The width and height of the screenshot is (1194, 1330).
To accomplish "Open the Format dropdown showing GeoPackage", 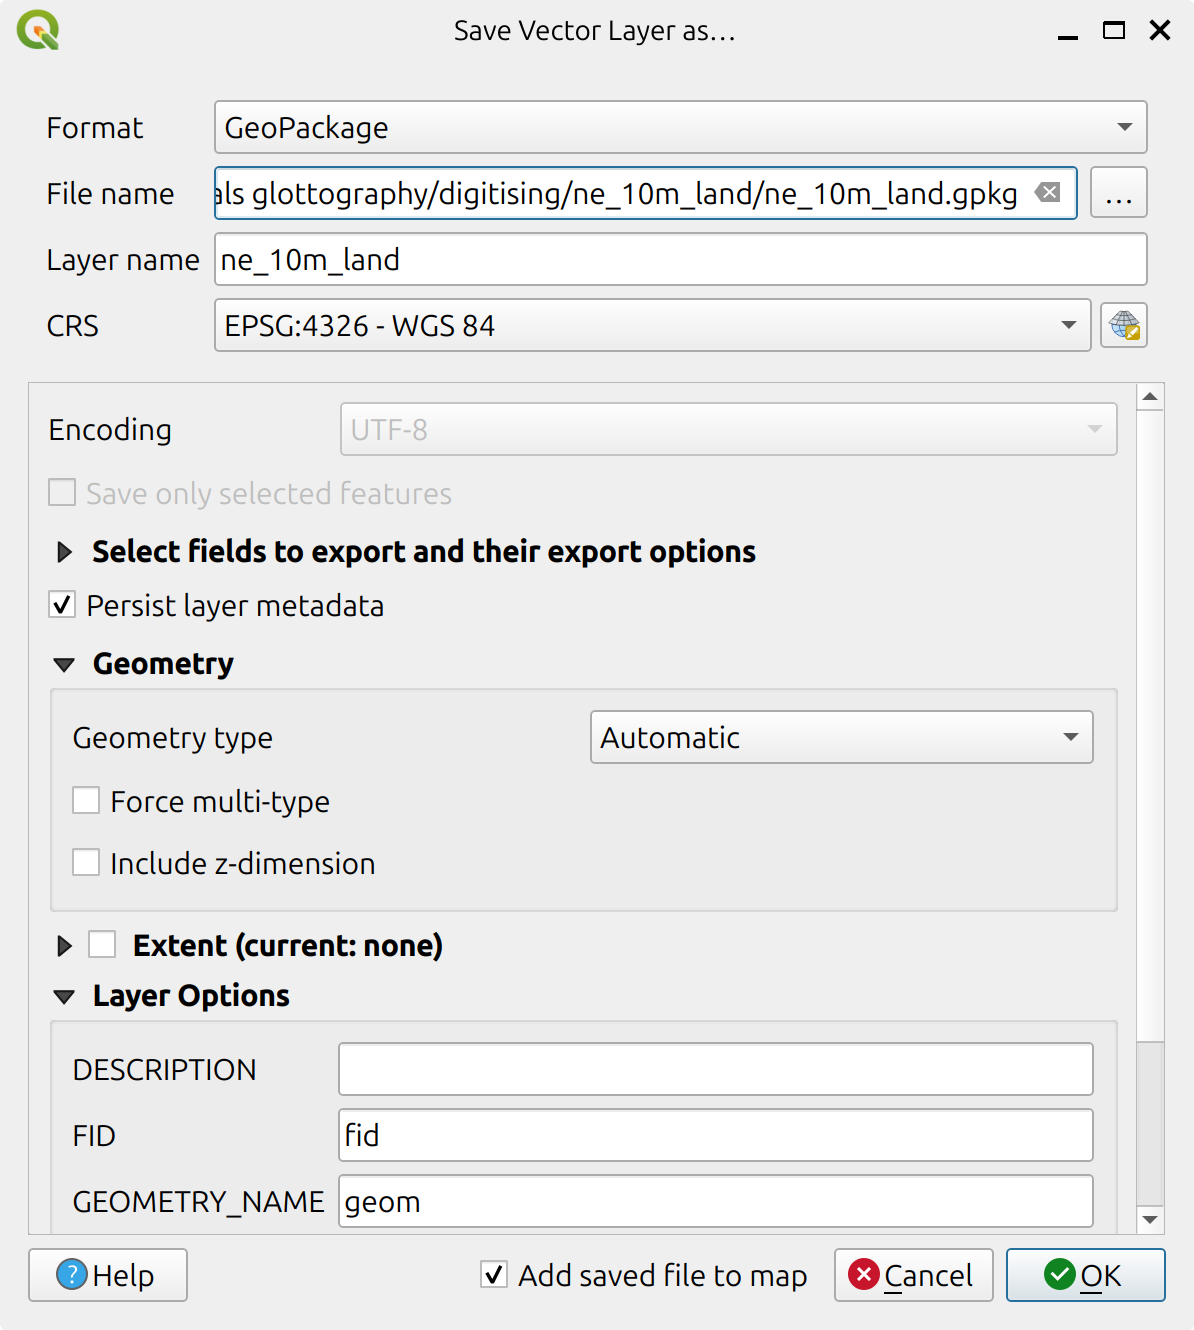I will (680, 127).
